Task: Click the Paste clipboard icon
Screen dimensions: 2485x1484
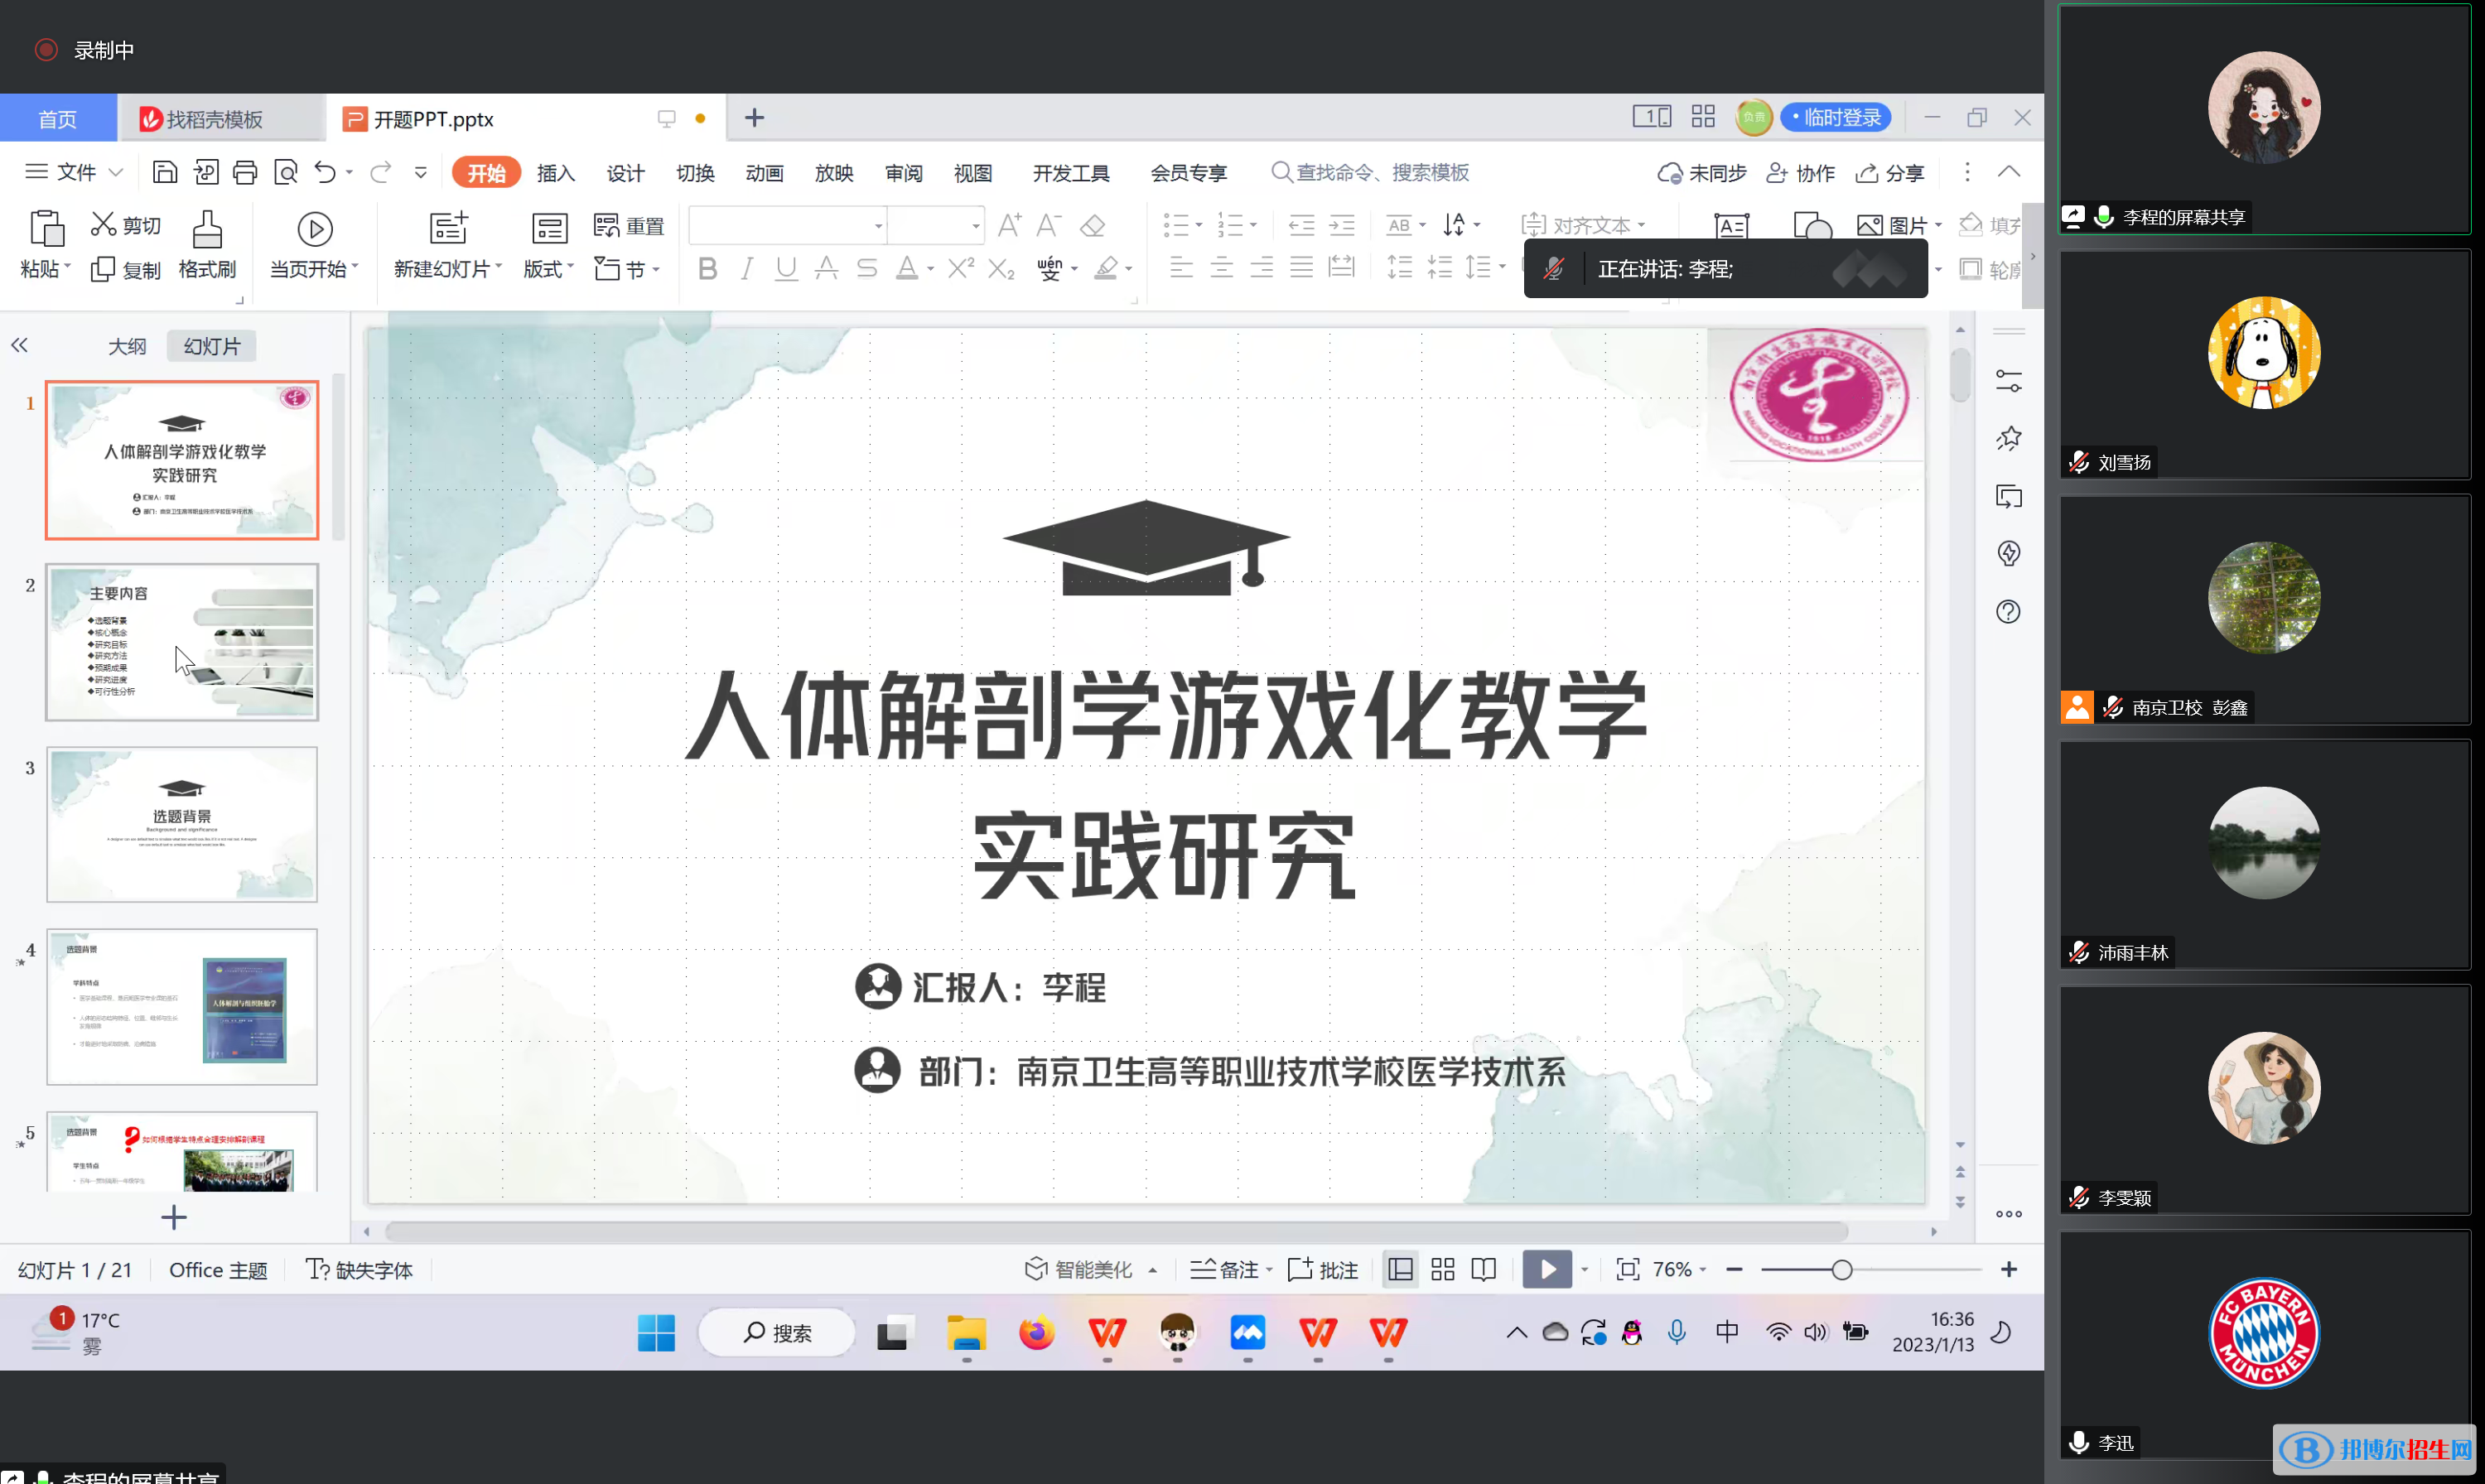Action: coord(46,229)
